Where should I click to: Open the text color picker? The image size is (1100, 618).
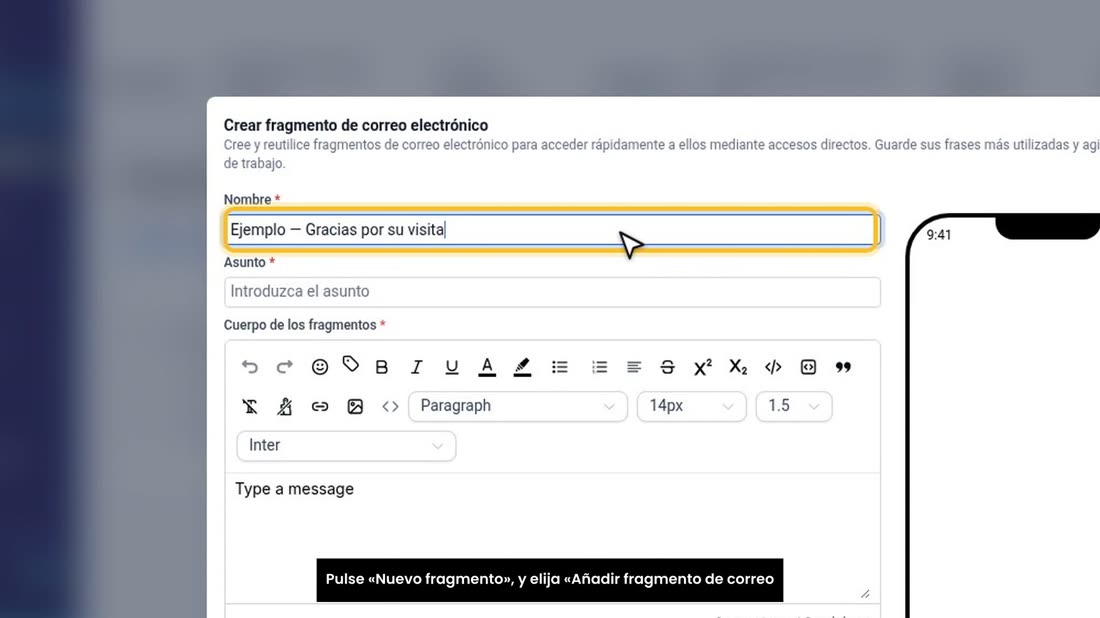(x=487, y=367)
